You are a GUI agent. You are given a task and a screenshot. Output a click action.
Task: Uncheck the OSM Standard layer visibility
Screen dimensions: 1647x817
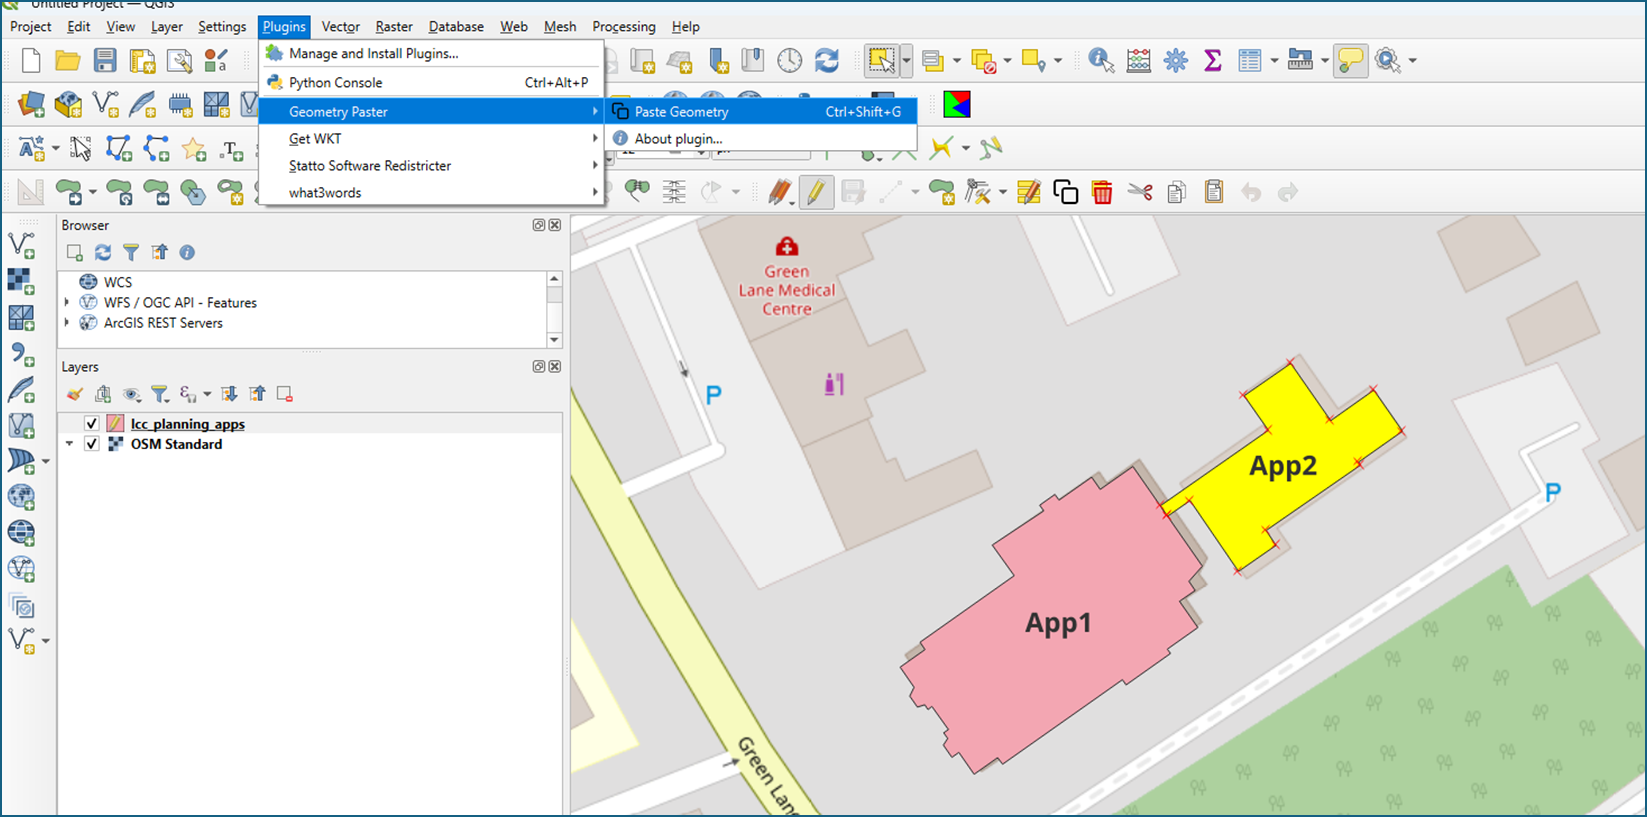point(92,444)
